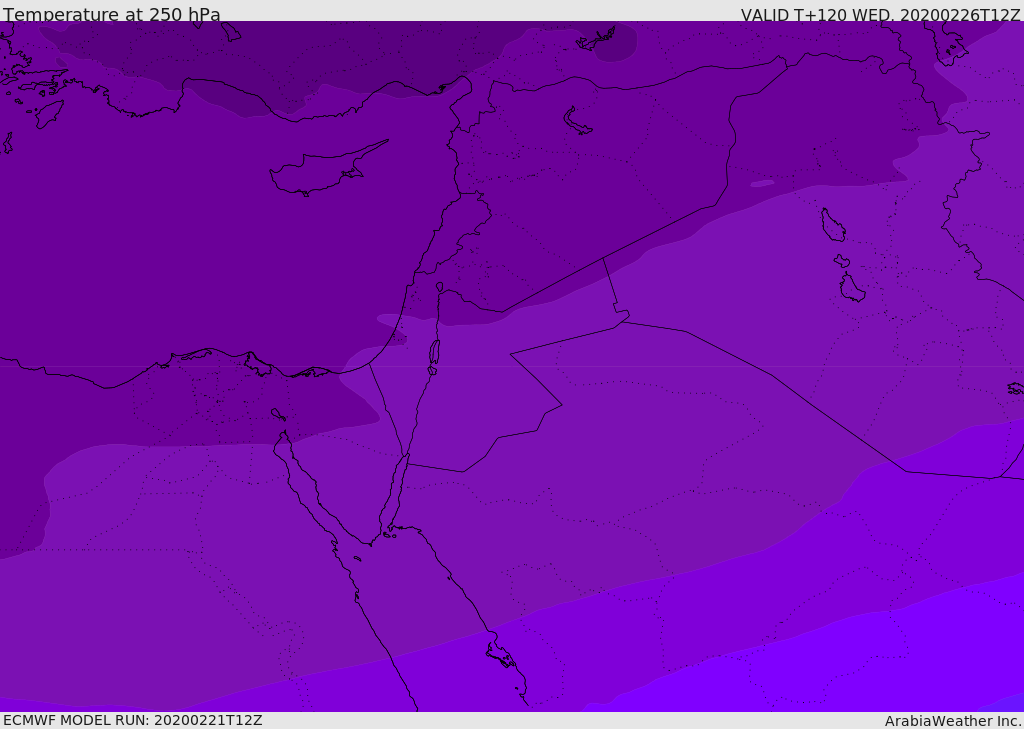Screen dimensions: 1024x729
Task: Click the 'VALID T+120 WED. 20200226T12Z' label
Action: click(880, 15)
